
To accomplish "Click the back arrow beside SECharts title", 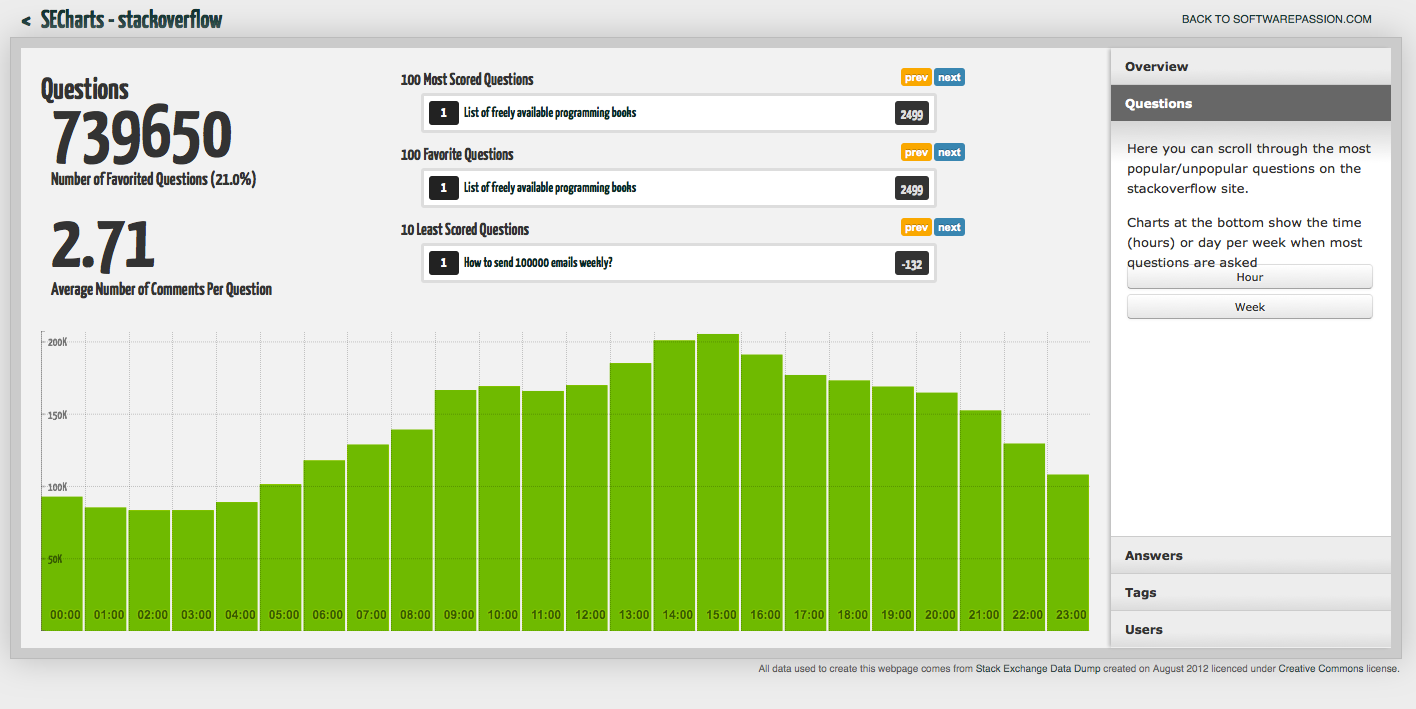I will coord(26,20).
